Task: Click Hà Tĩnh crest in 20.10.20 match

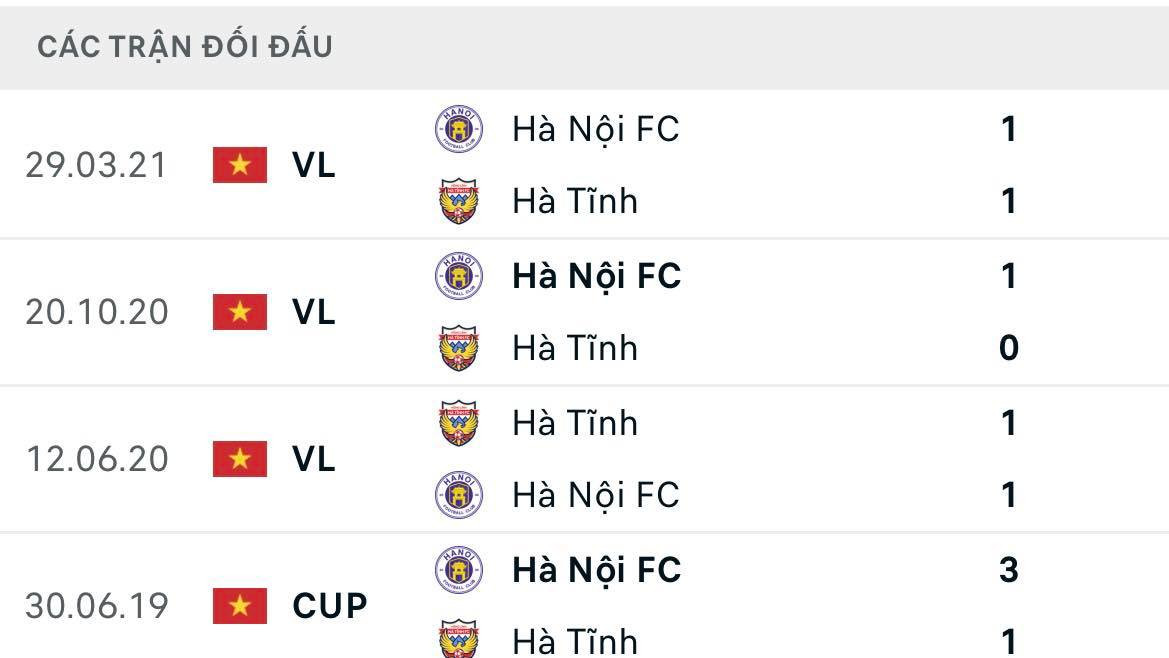Action: 459,348
